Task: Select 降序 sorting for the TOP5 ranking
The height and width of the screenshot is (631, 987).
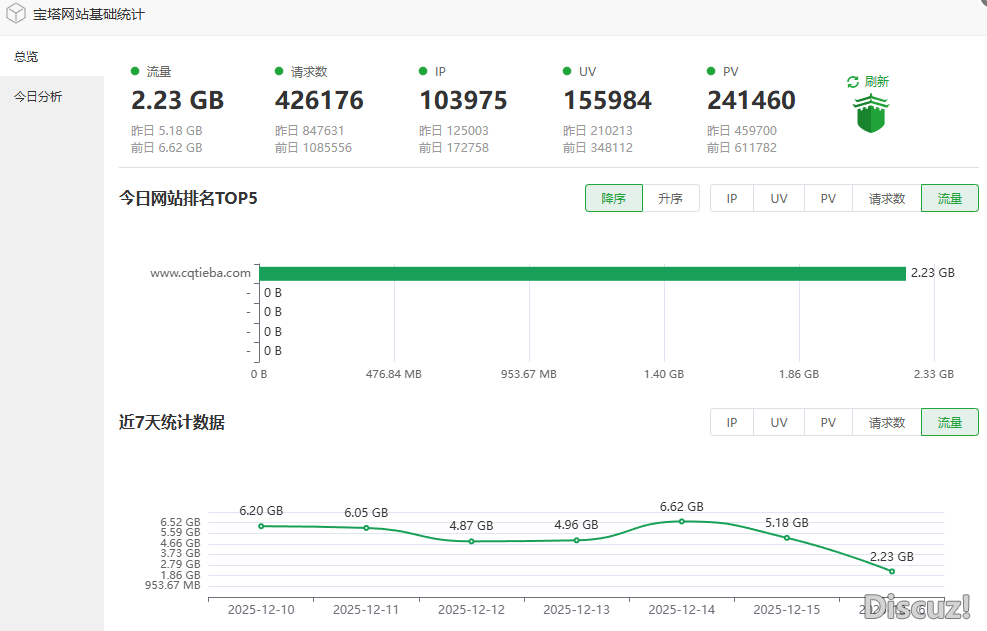Action: point(613,198)
